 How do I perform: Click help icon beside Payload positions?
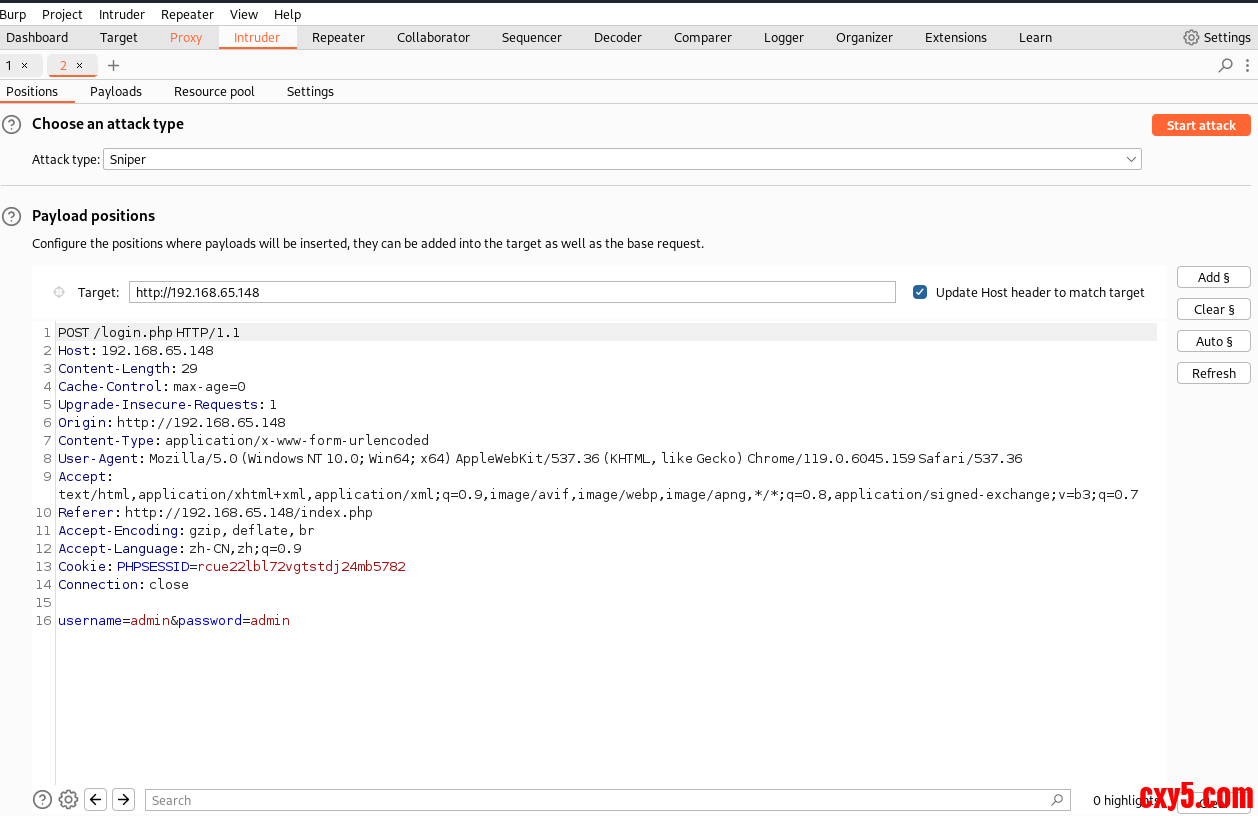(x=11, y=216)
